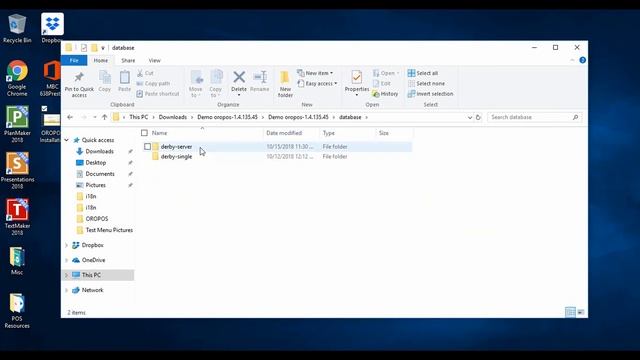Open the New item dropdown
This screenshot has width=640, height=360.
pyautogui.click(x=315, y=73)
